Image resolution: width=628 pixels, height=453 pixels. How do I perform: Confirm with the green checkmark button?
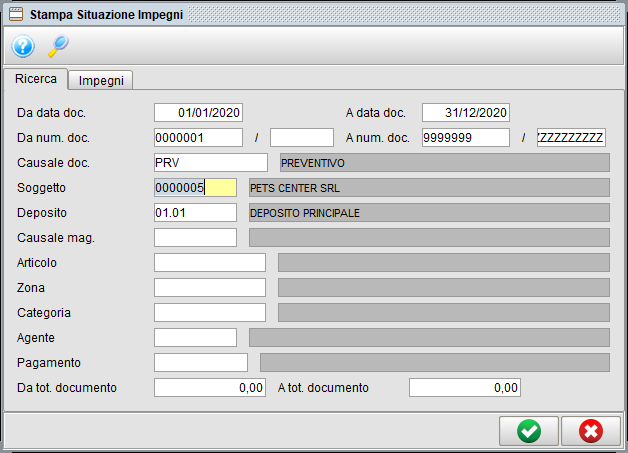tap(528, 431)
